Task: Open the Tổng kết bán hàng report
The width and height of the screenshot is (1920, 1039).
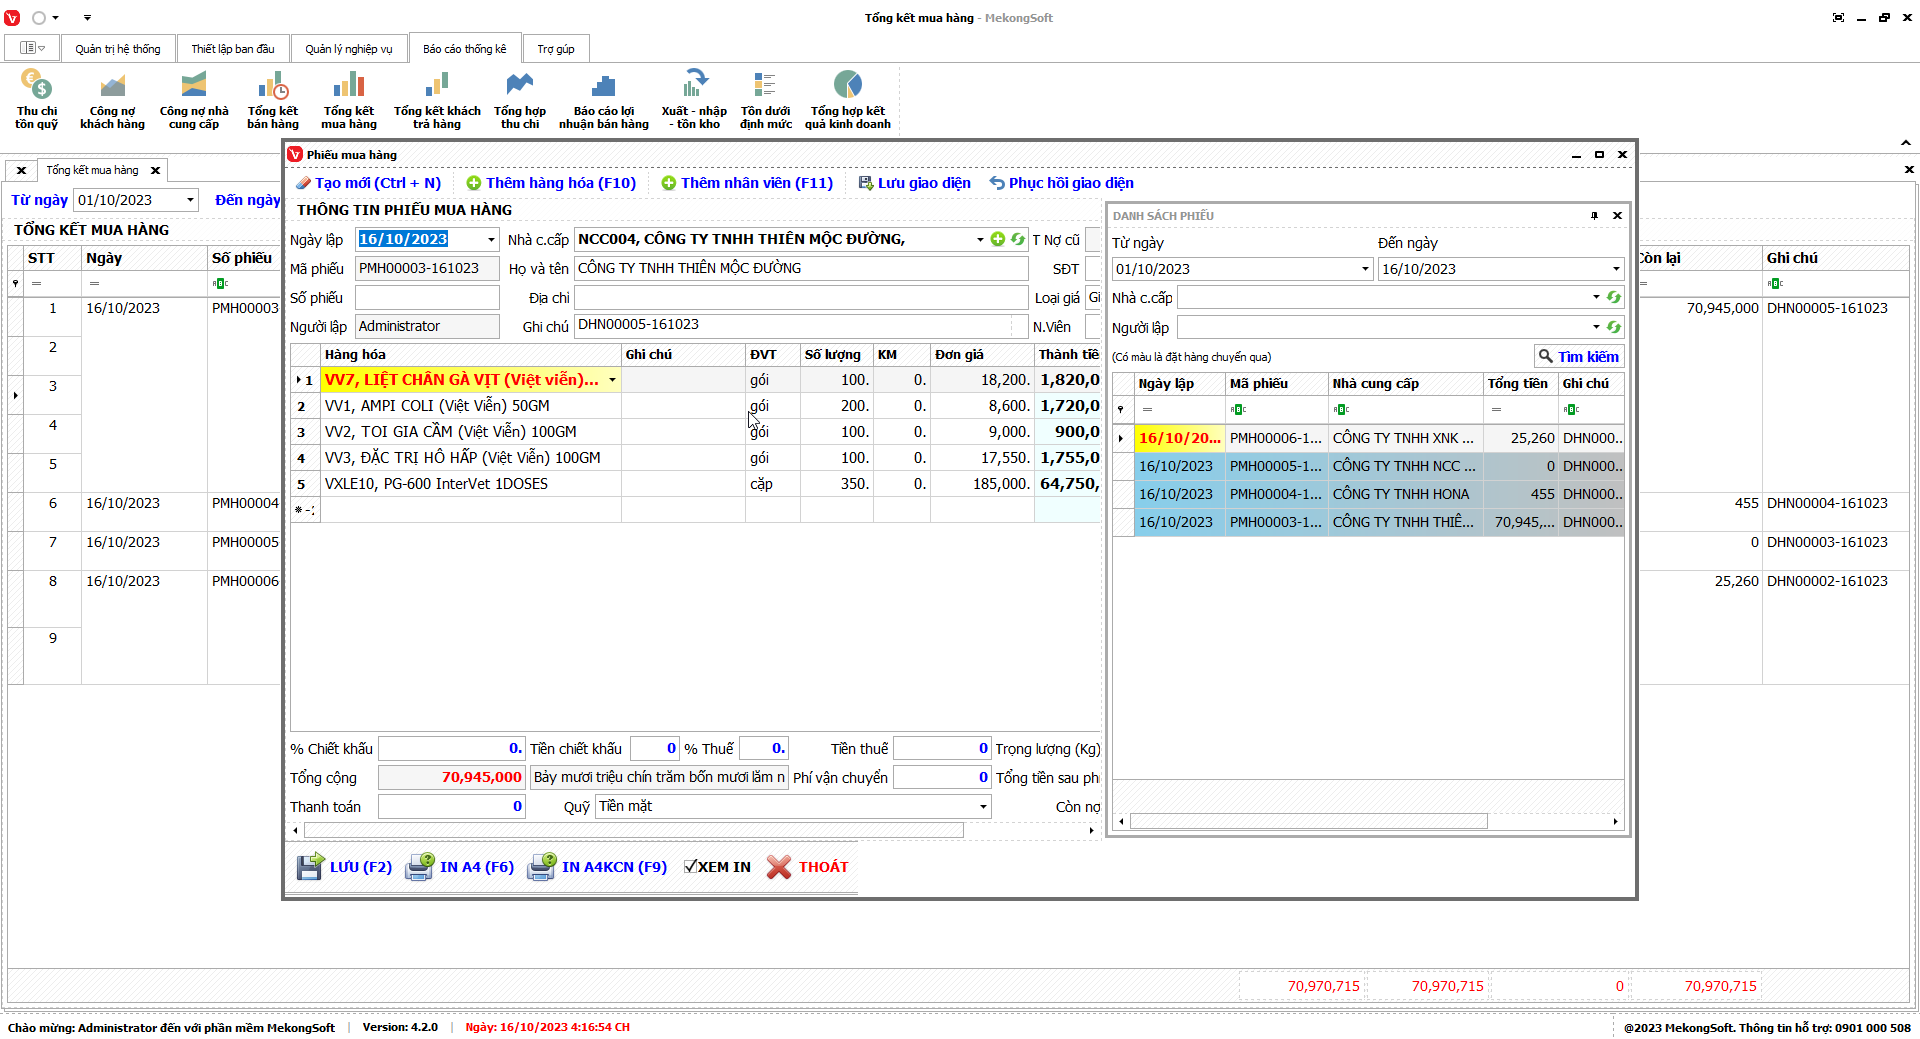Action: (272, 99)
